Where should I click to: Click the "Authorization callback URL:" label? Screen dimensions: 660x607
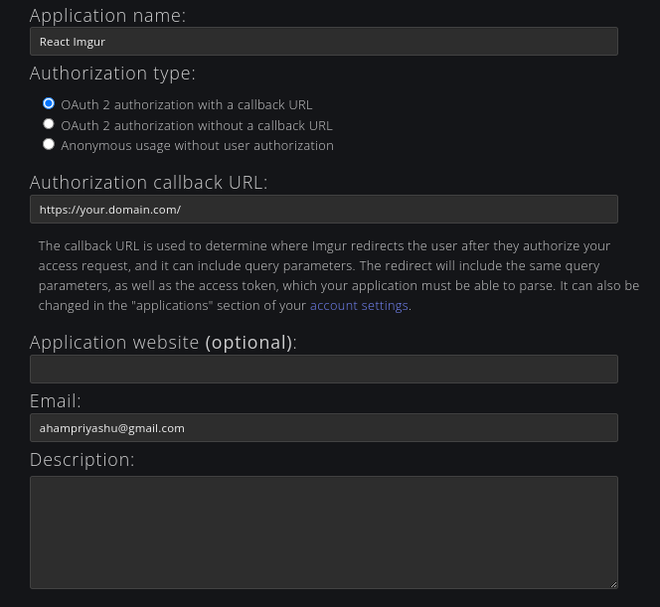coord(149,182)
